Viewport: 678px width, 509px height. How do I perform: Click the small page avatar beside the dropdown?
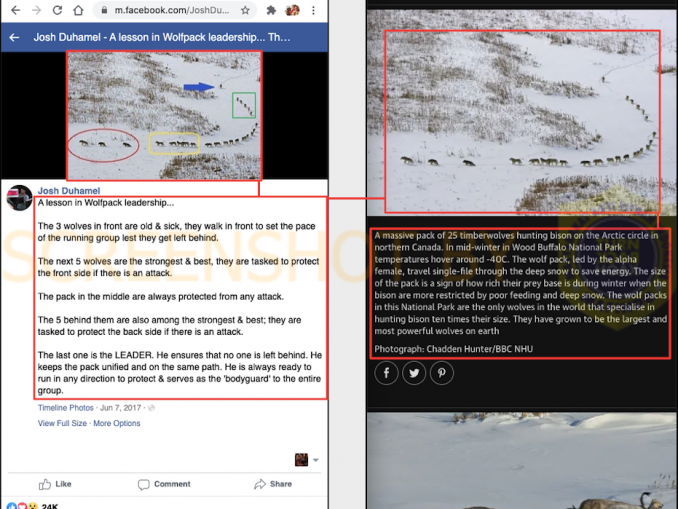coord(301,460)
